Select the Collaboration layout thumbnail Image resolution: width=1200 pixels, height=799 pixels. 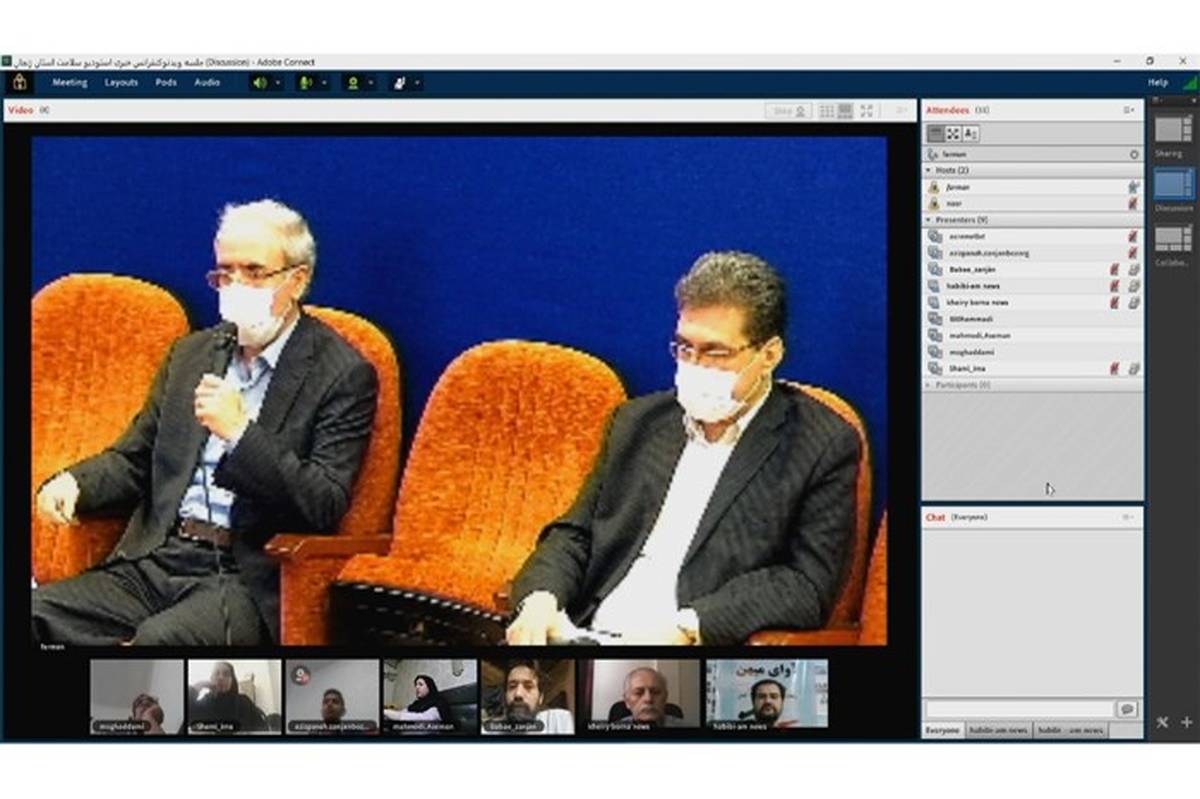point(1173,238)
